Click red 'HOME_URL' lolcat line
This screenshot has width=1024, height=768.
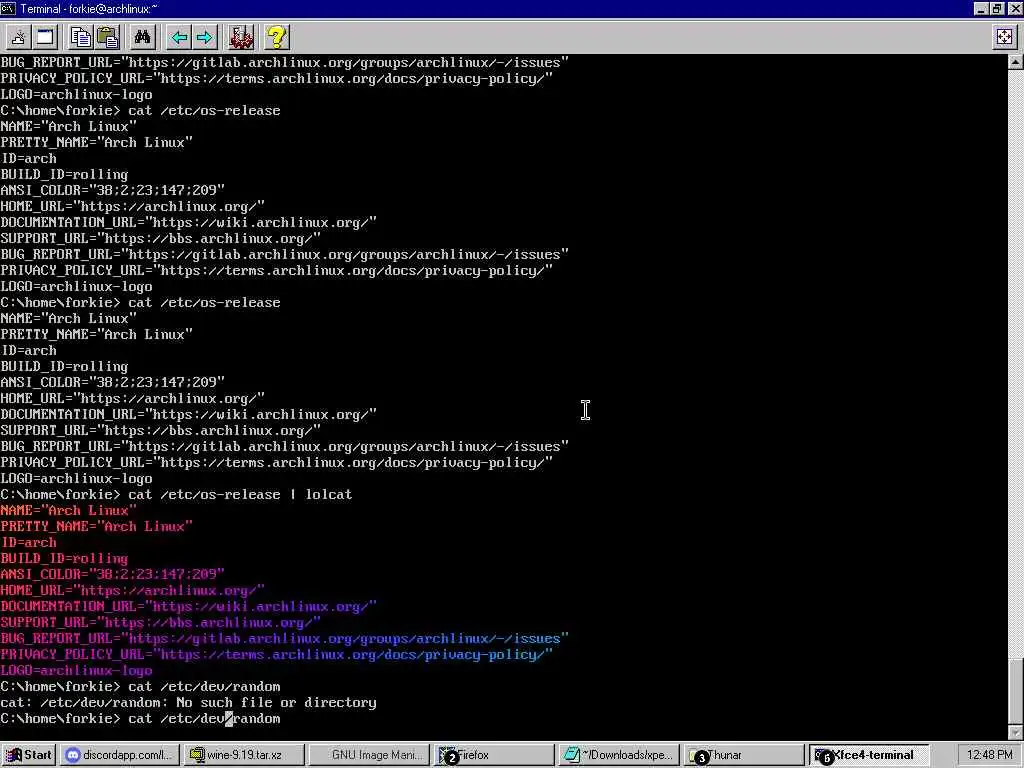tap(132, 590)
